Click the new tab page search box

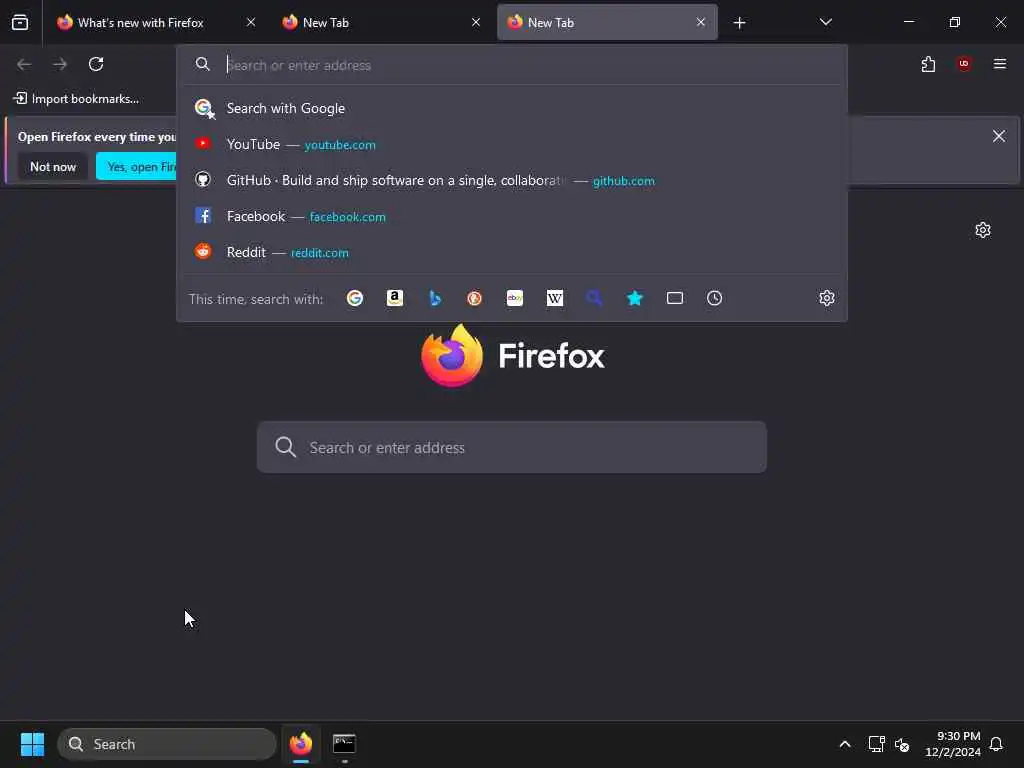511,447
